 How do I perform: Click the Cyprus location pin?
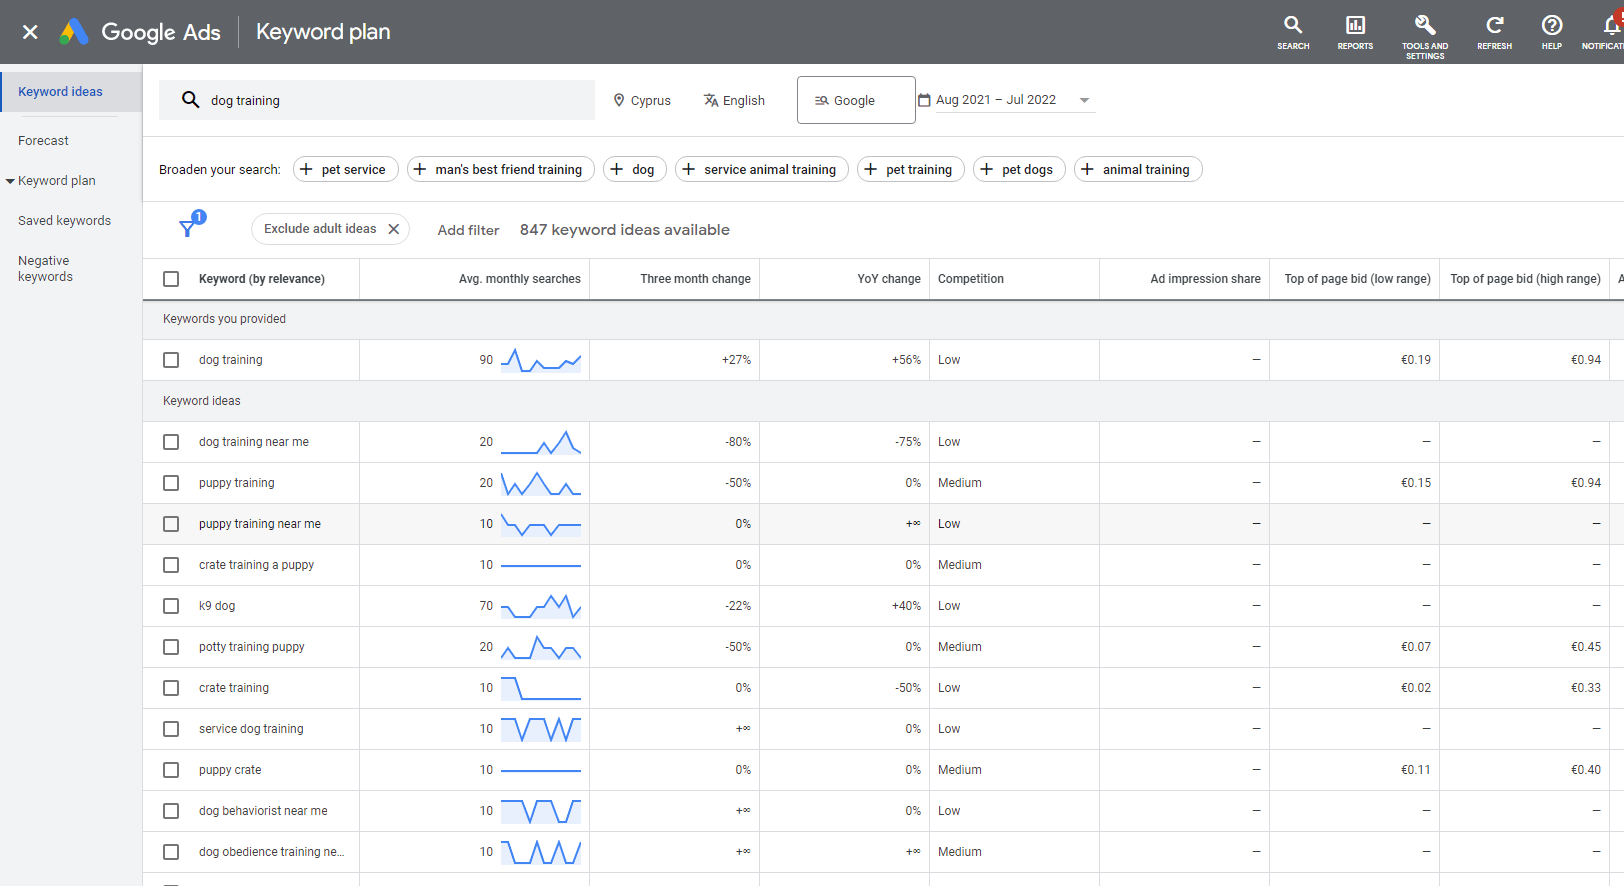point(619,100)
